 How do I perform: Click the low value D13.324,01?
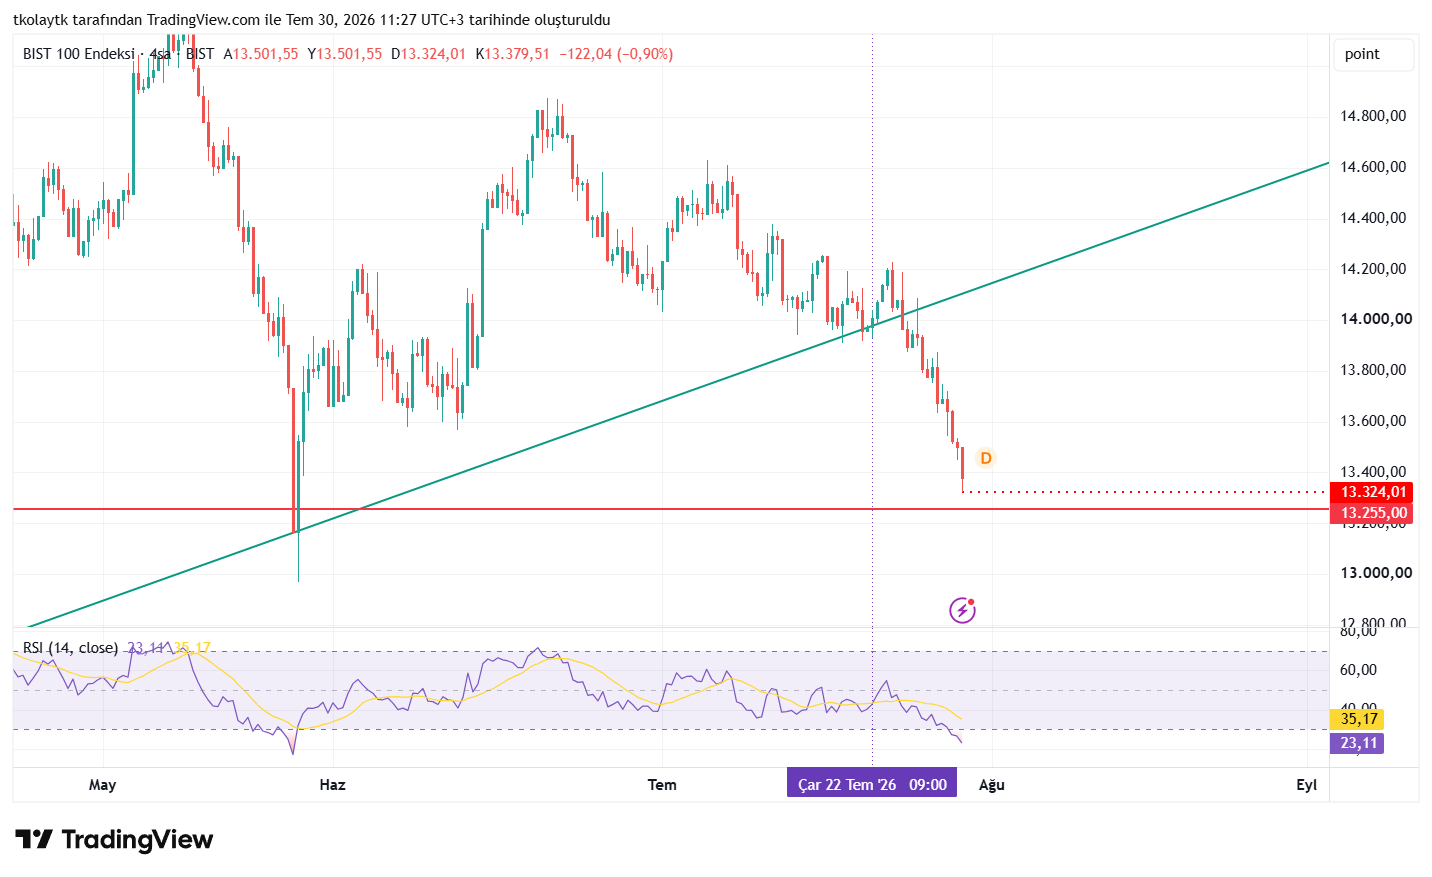coord(428,54)
